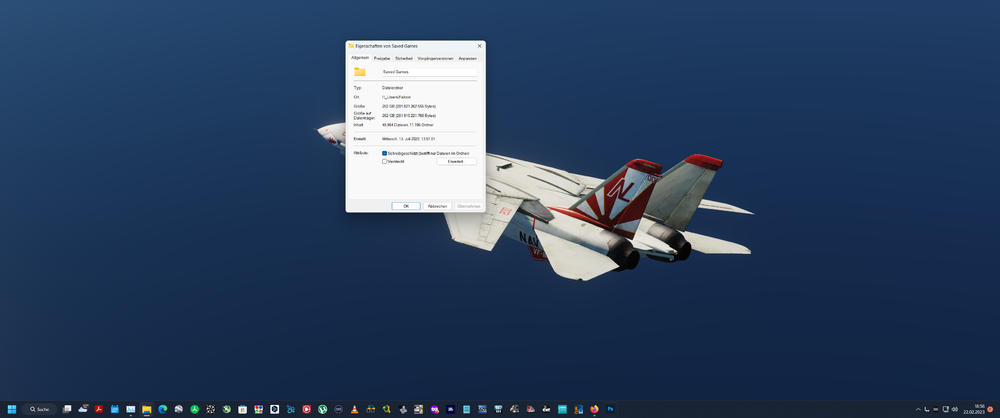Click the Dateiordner type value

[392, 87]
